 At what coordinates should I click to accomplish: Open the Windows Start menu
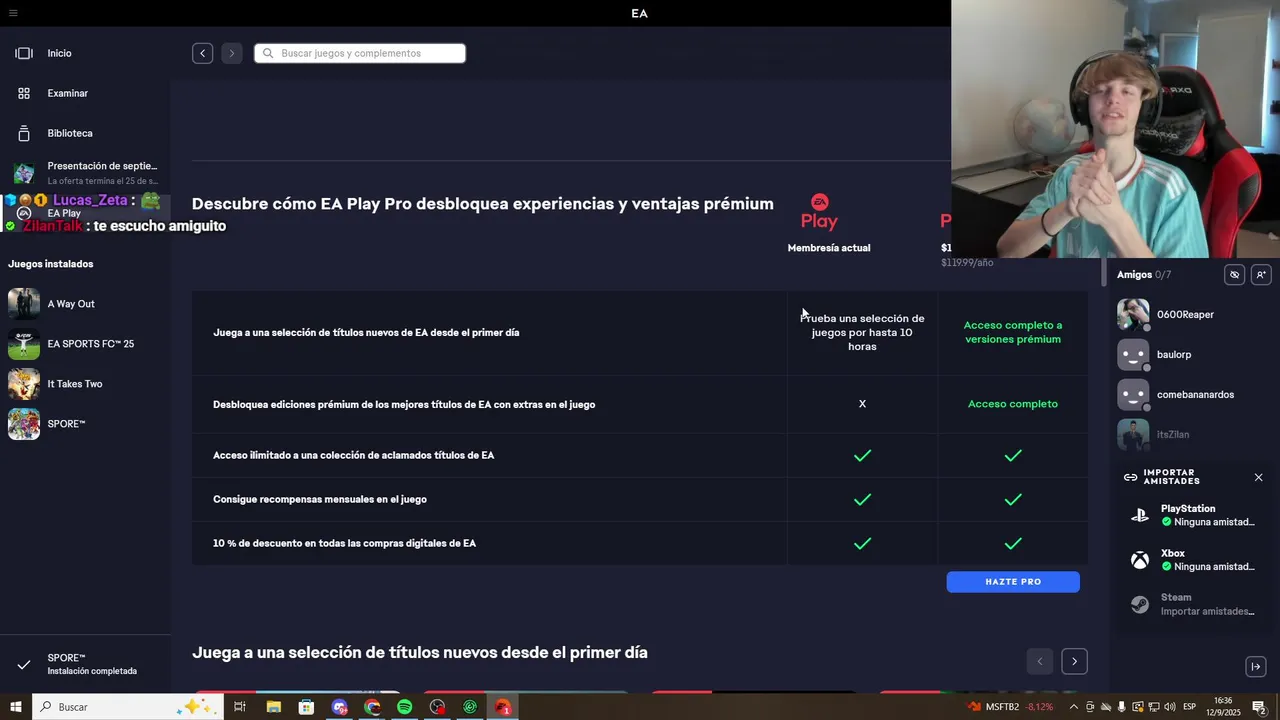(x=16, y=707)
